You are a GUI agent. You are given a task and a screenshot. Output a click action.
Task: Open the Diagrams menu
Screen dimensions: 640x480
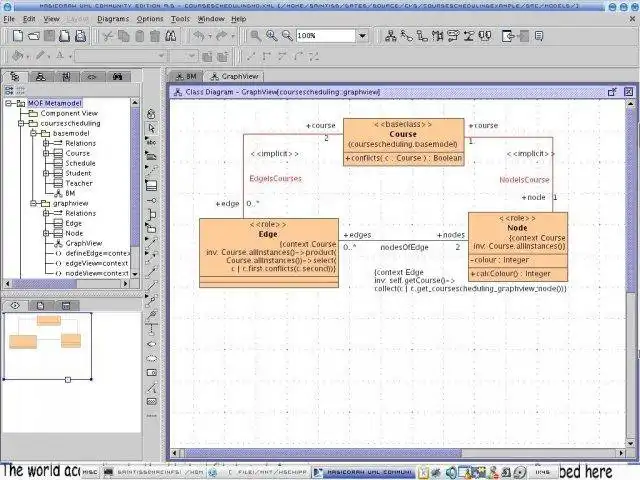point(113,19)
